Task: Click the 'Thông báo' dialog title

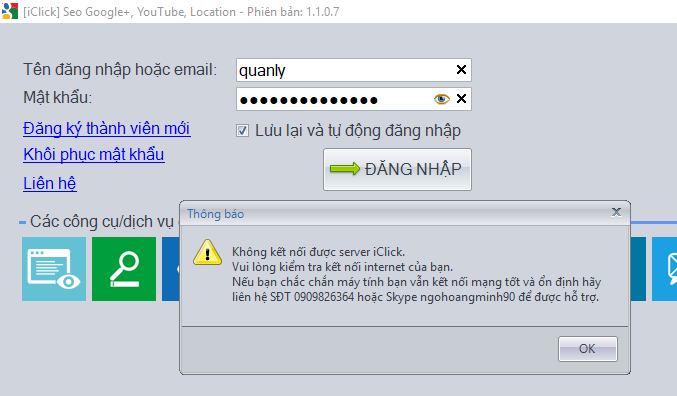Action: [215, 214]
